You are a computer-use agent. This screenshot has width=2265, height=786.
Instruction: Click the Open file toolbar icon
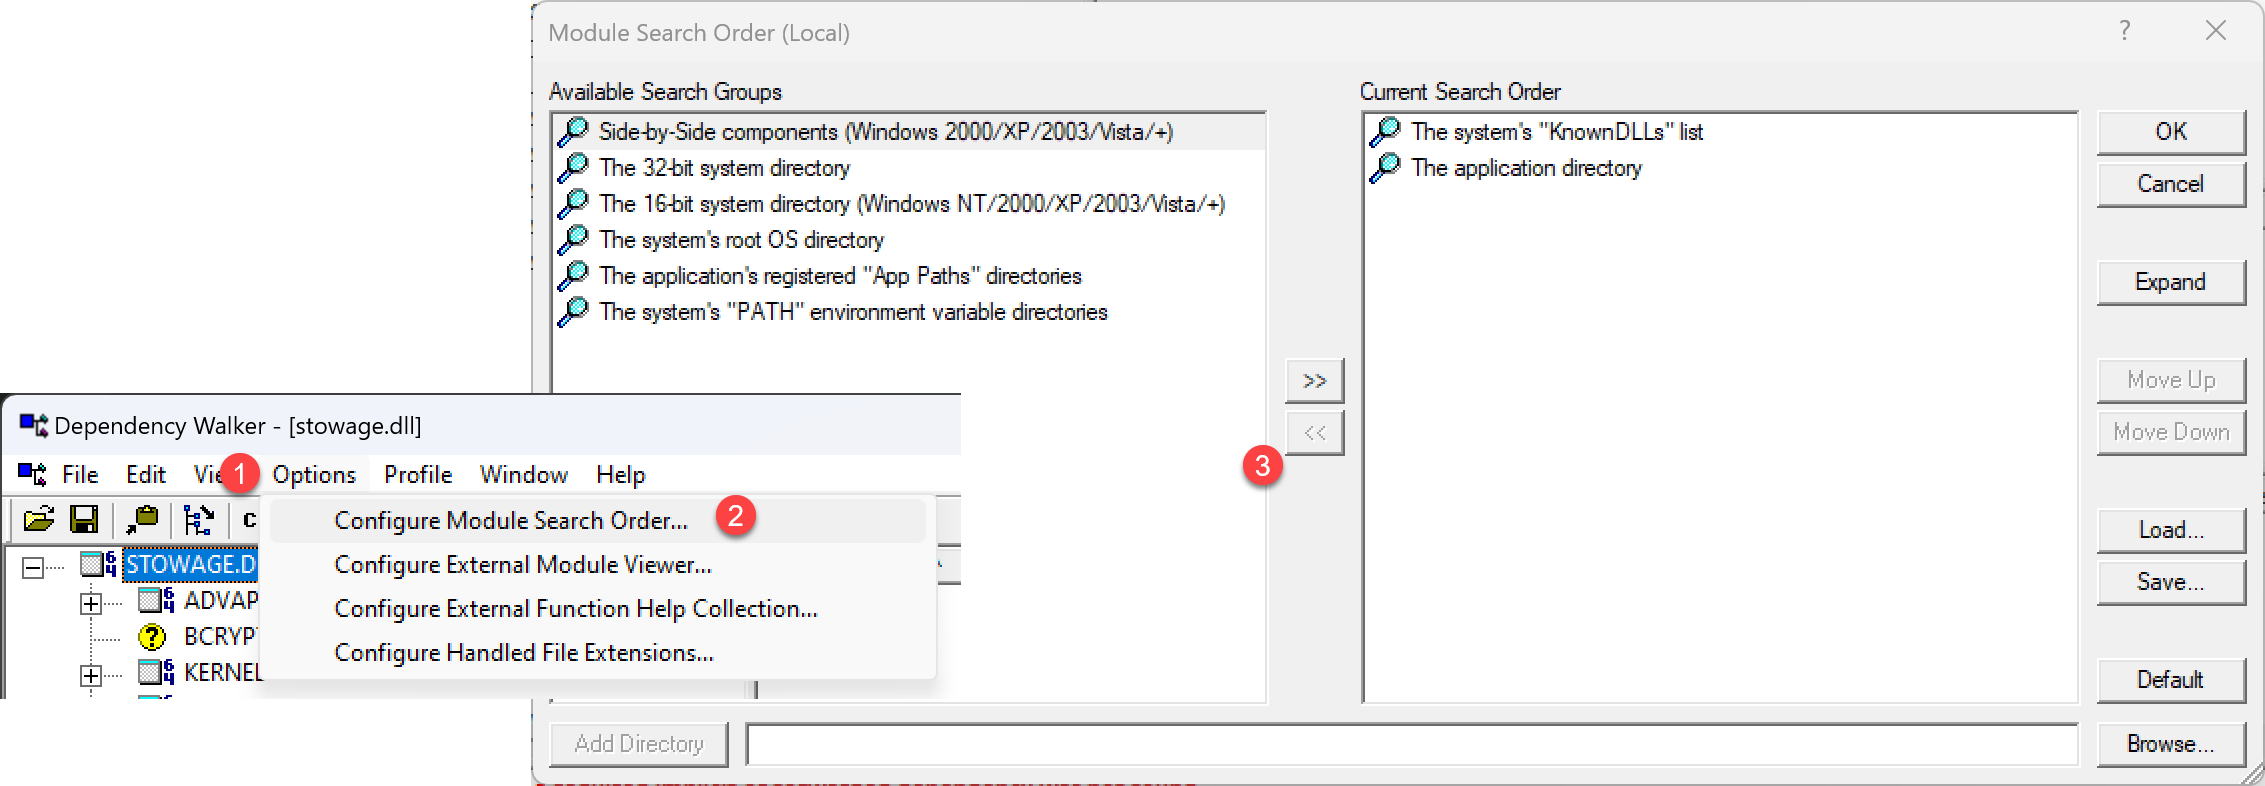click(x=39, y=519)
